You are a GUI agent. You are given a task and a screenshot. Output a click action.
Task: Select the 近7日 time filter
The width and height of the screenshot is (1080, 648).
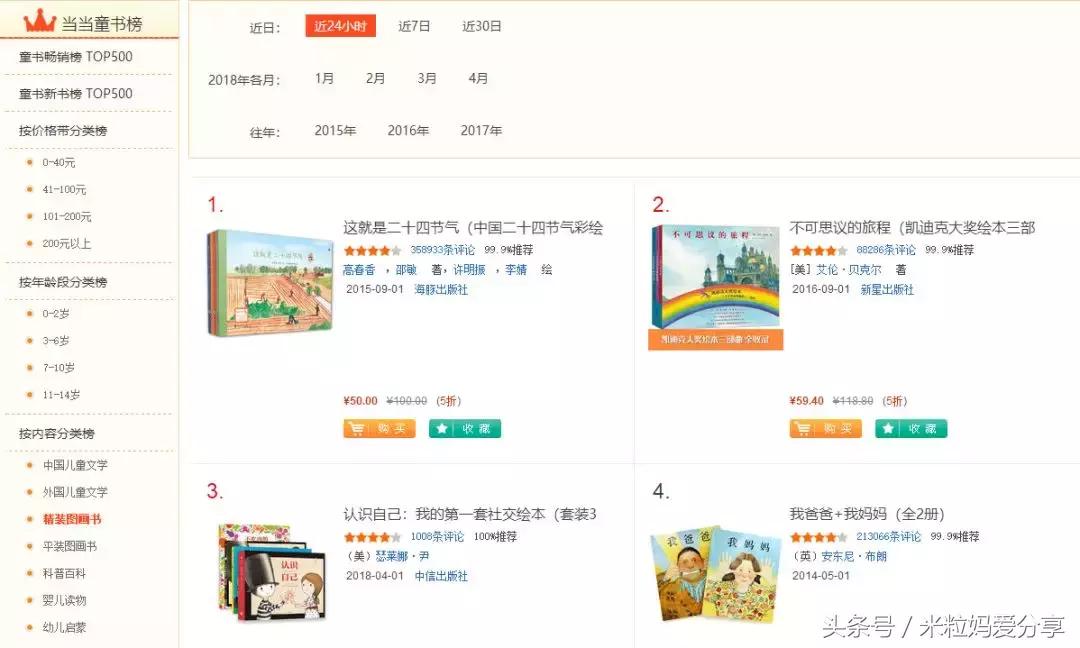point(413,26)
